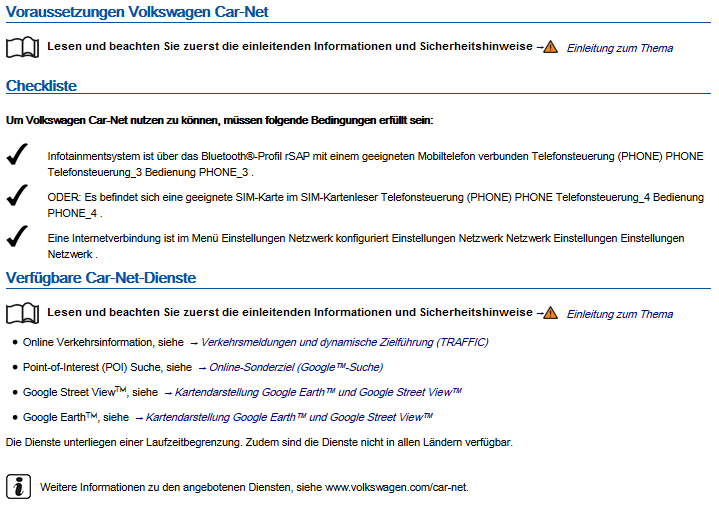The width and height of the screenshot is (719, 506).
Task: Click the Checkliste section heading
Action: (41, 86)
